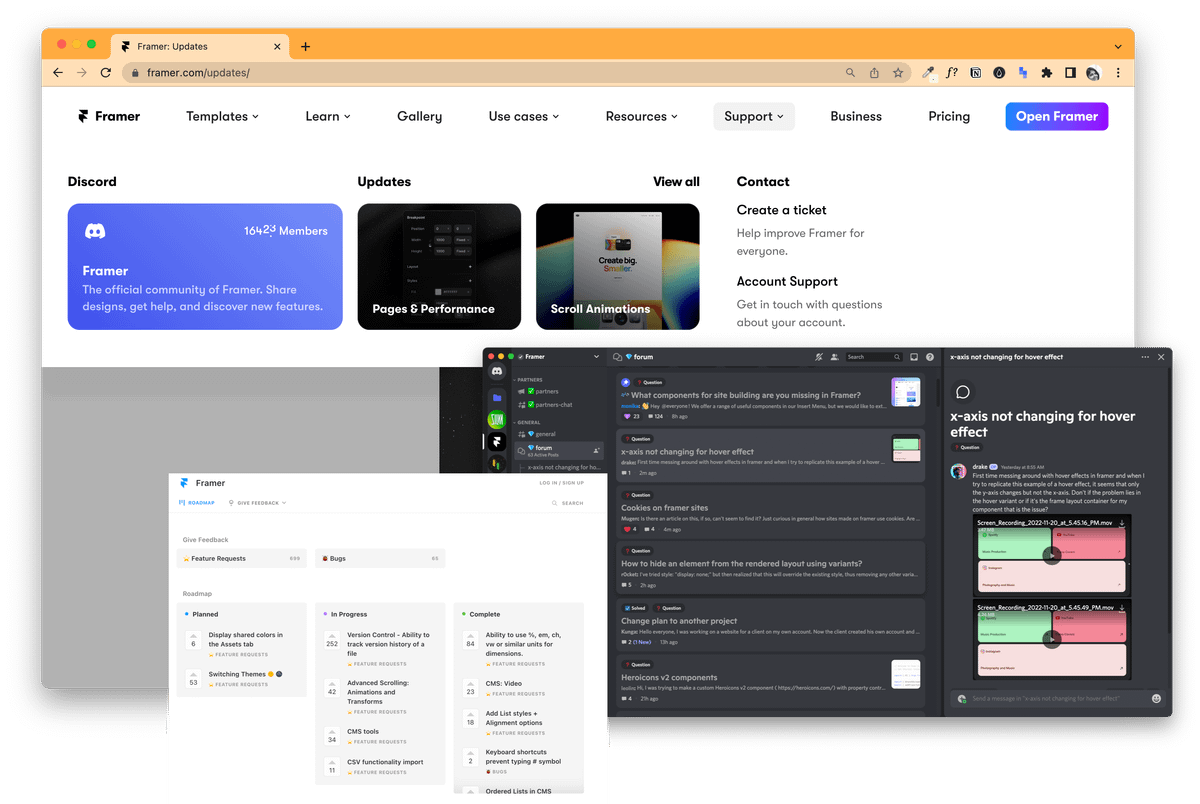Collapse the GENERAL category in Discord
This screenshot has width=1200, height=804.
click(x=528, y=423)
